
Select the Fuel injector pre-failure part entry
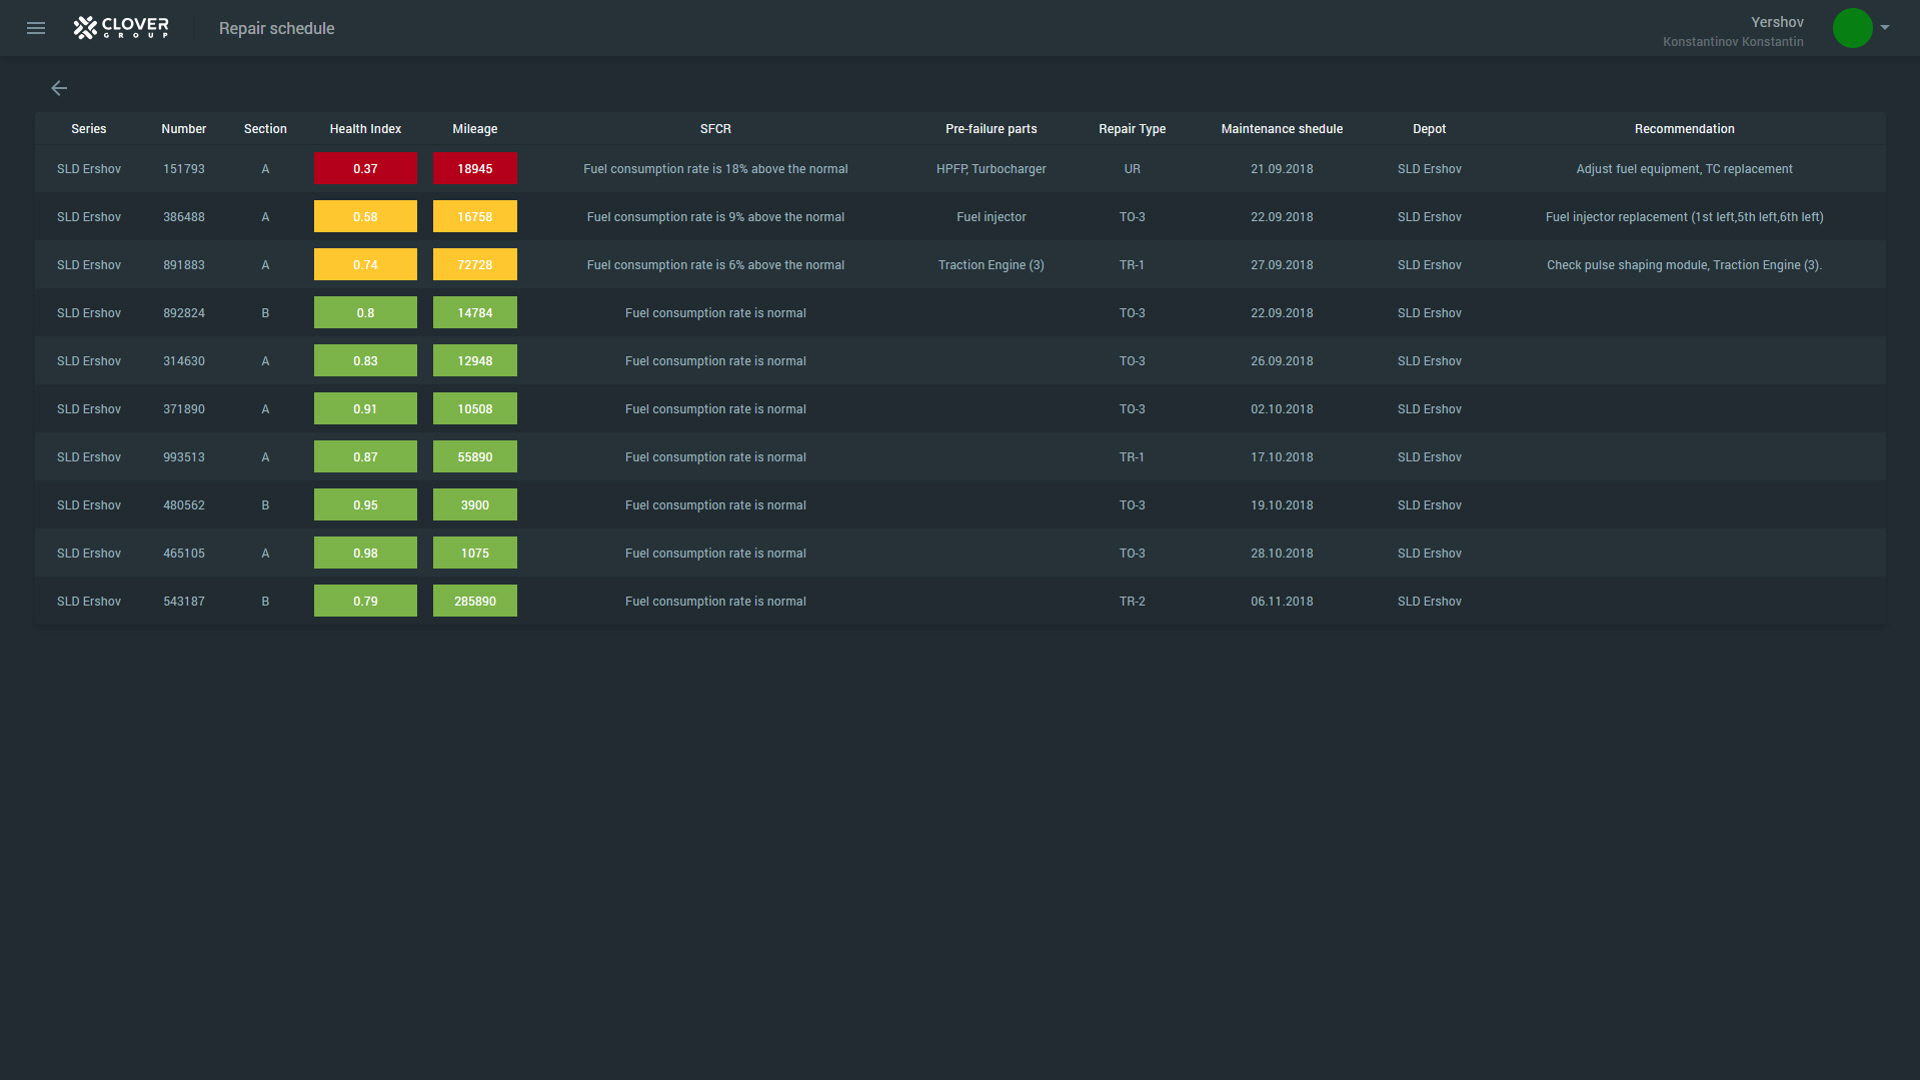click(990, 217)
